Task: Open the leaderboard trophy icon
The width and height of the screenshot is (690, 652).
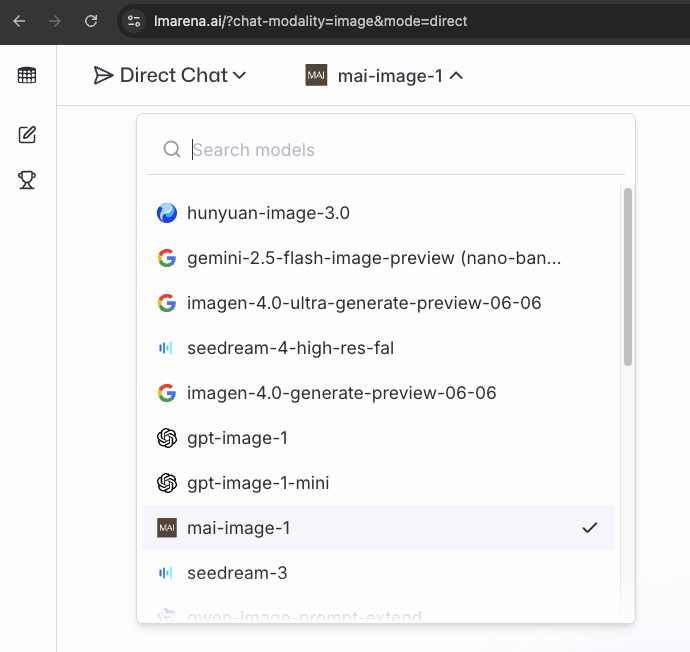Action: 27,180
